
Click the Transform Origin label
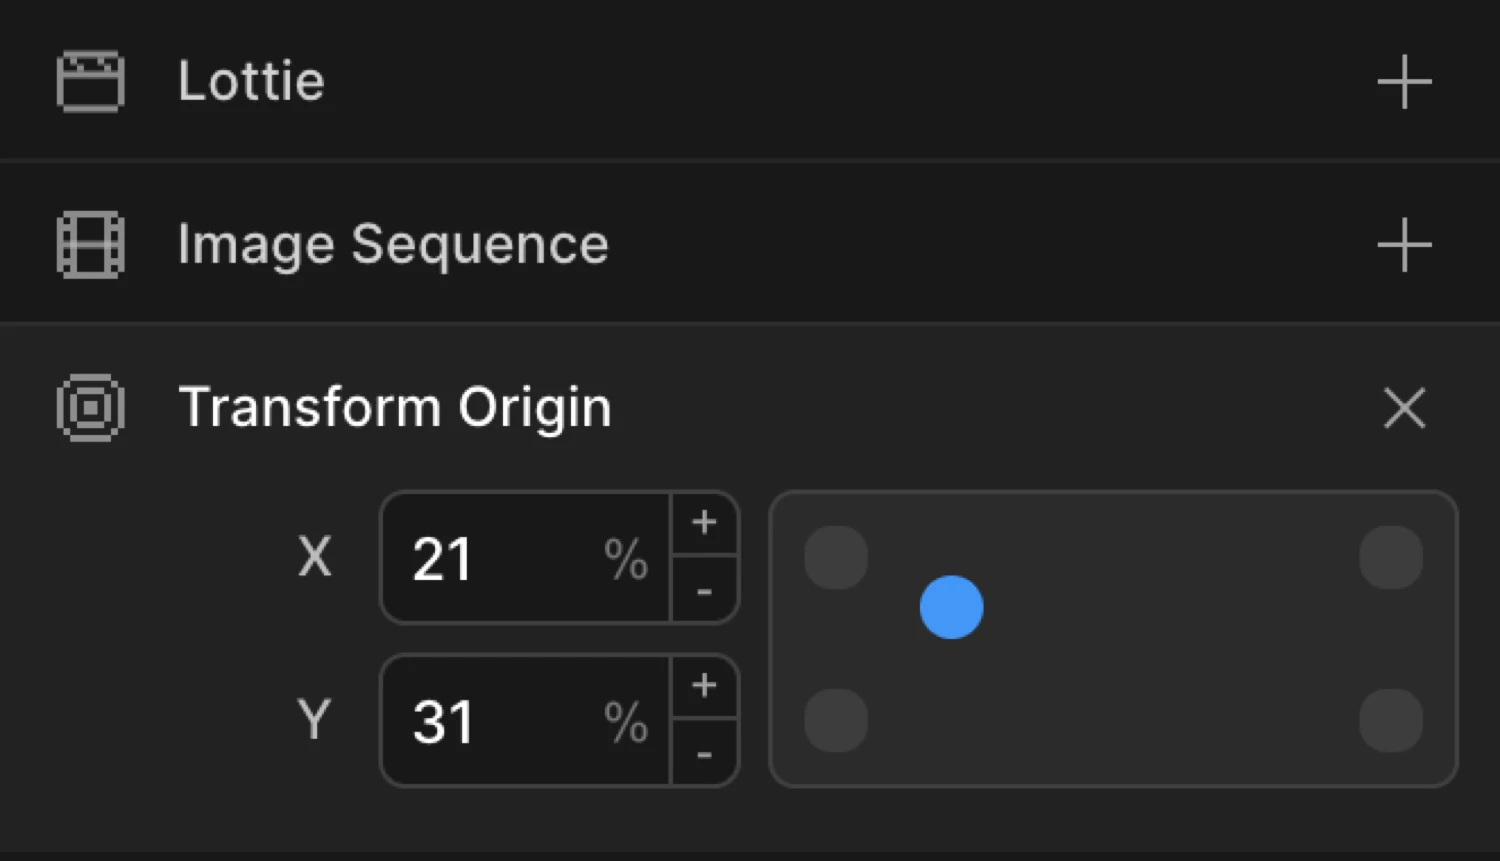[396, 407]
